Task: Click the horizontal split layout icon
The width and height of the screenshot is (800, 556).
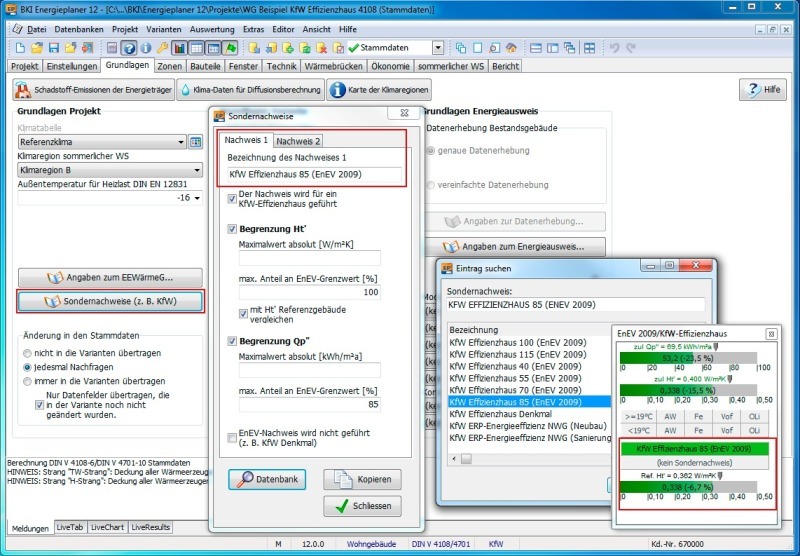Action: click(x=536, y=48)
